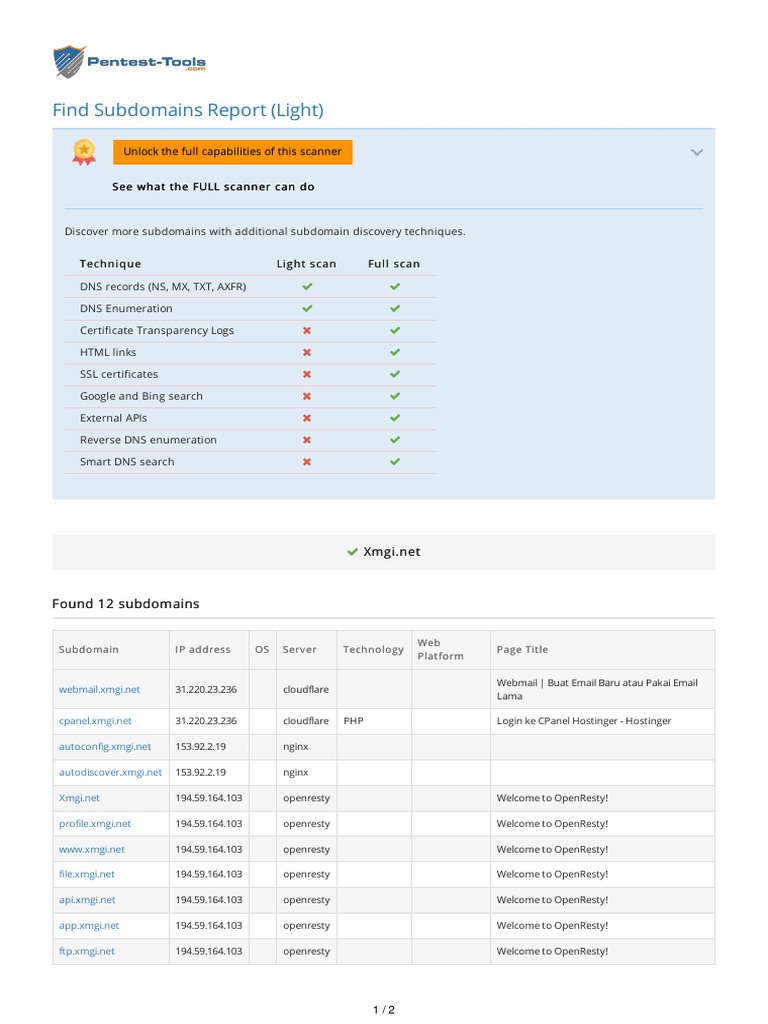Open the api.xmgi.net subdomain link

(x=87, y=900)
